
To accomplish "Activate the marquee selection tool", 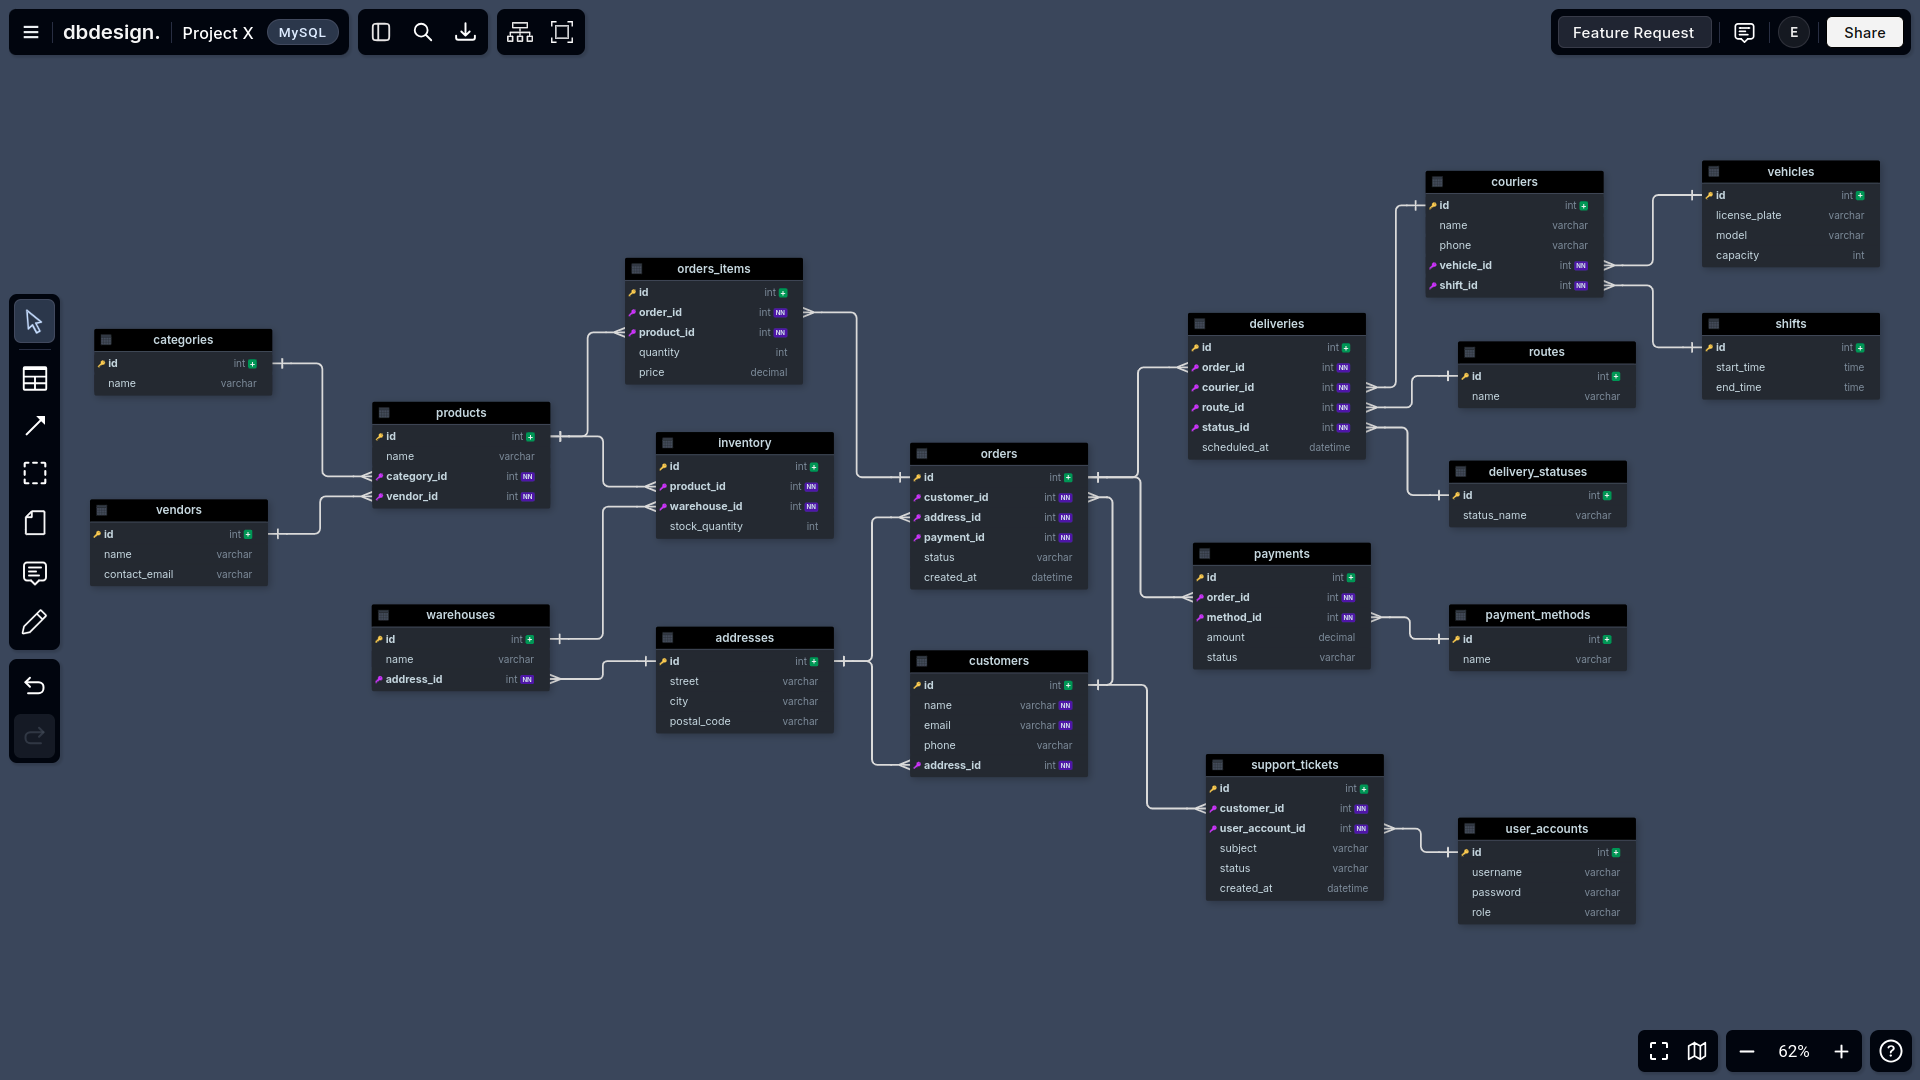I will [34, 473].
